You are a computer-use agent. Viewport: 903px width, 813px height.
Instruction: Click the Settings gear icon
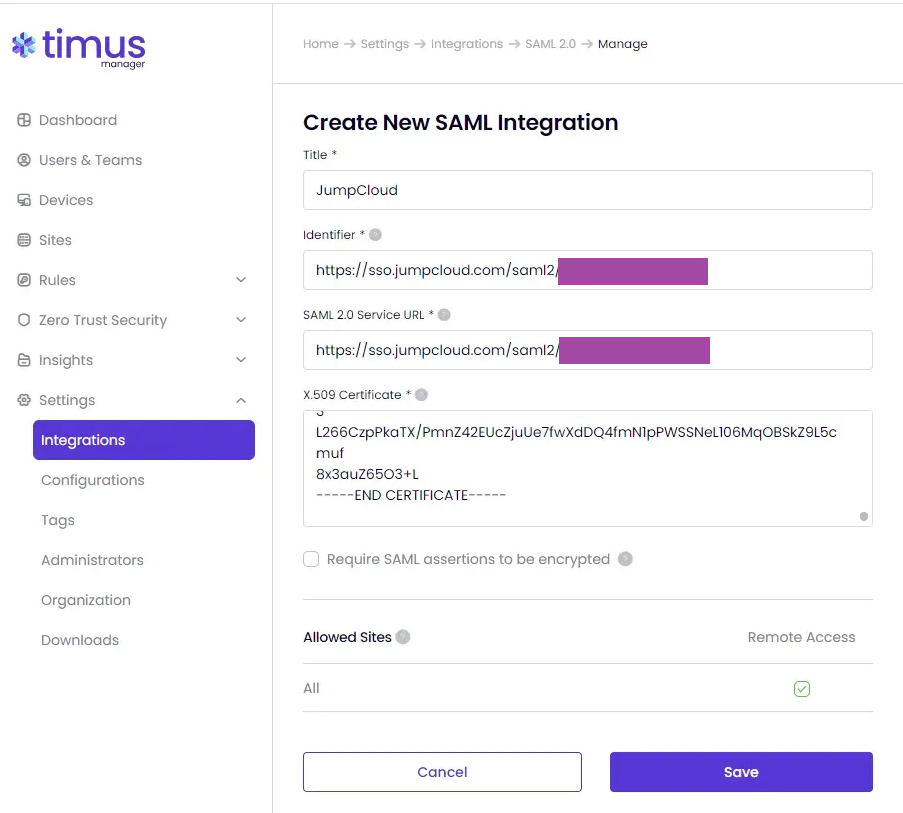(24, 400)
